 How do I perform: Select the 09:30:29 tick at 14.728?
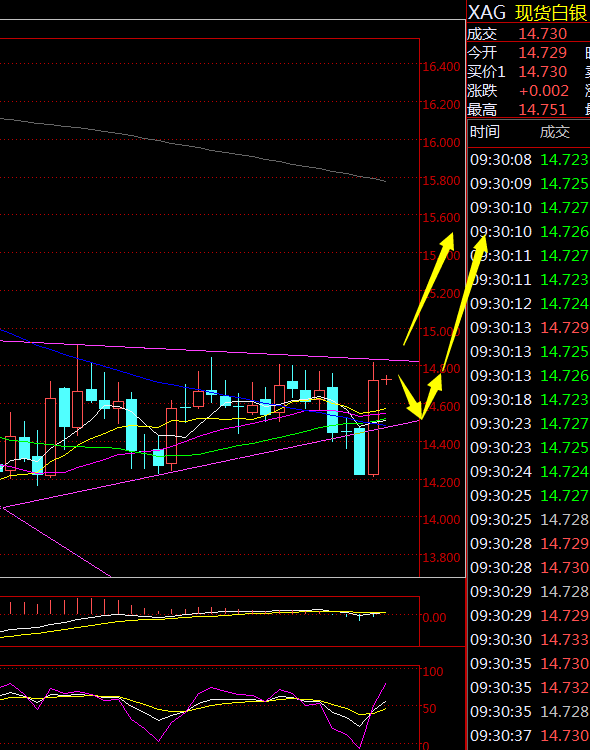[529, 592]
